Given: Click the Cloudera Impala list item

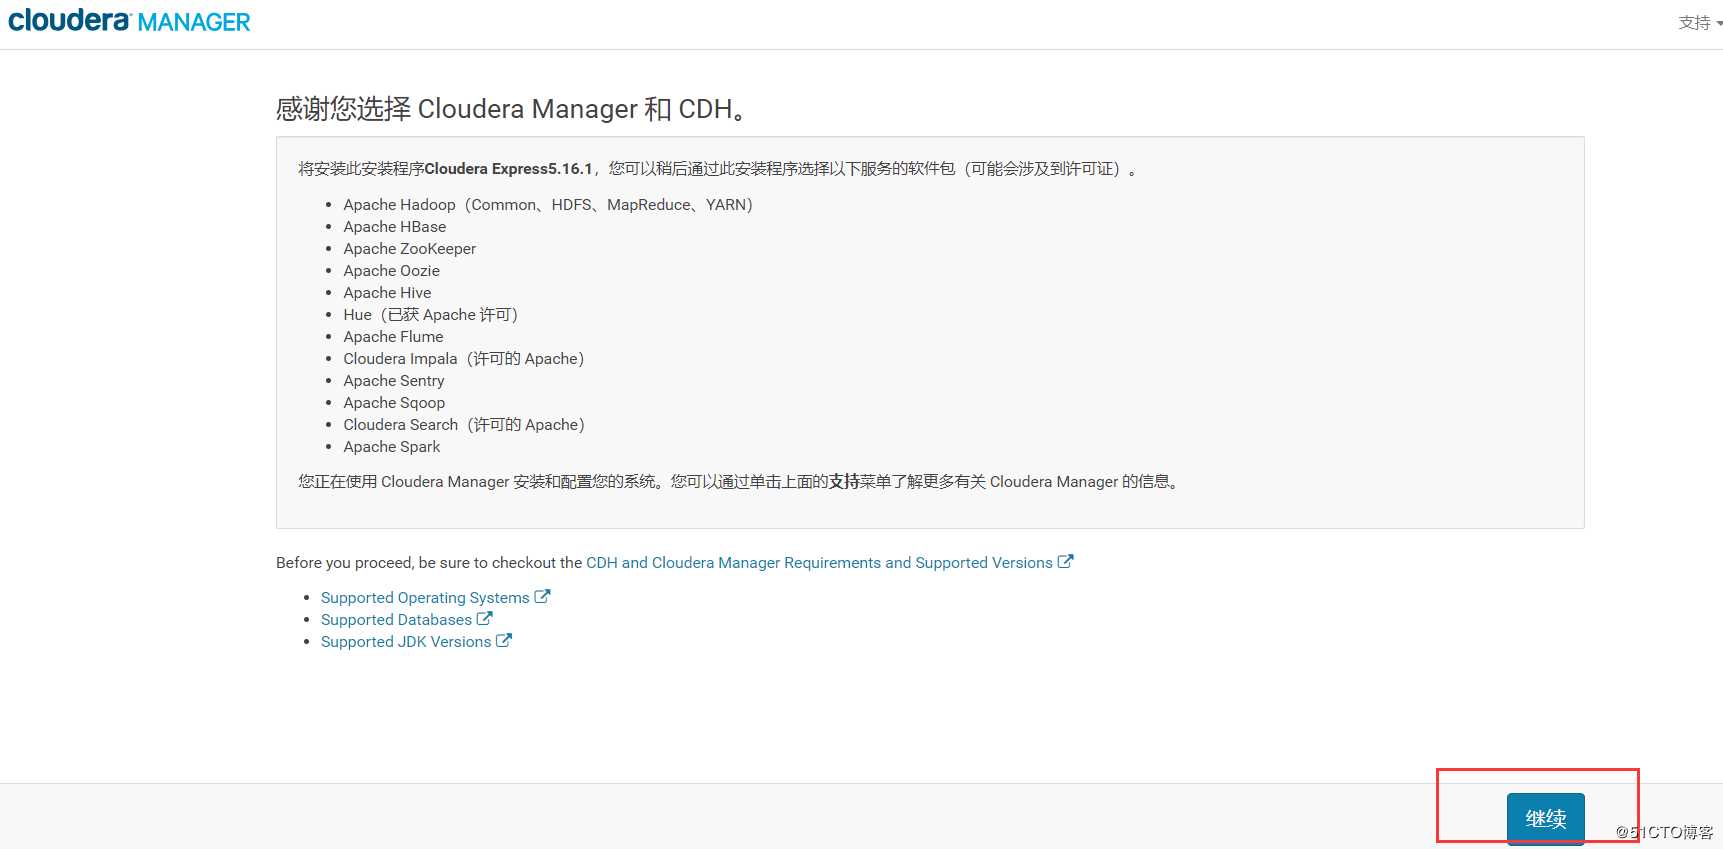Looking at the screenshot, I should [464, 359].
